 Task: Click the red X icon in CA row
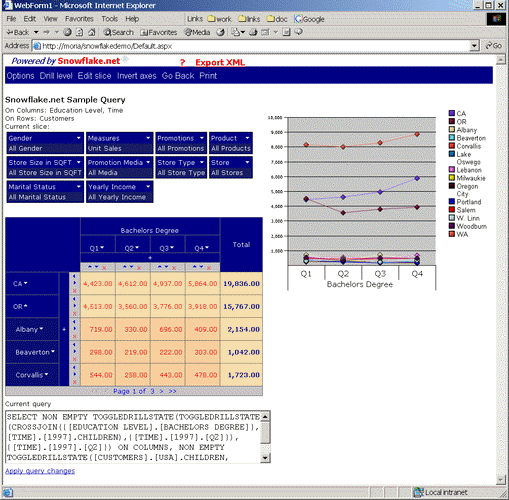pyautogui.click(x=74, y=291)
